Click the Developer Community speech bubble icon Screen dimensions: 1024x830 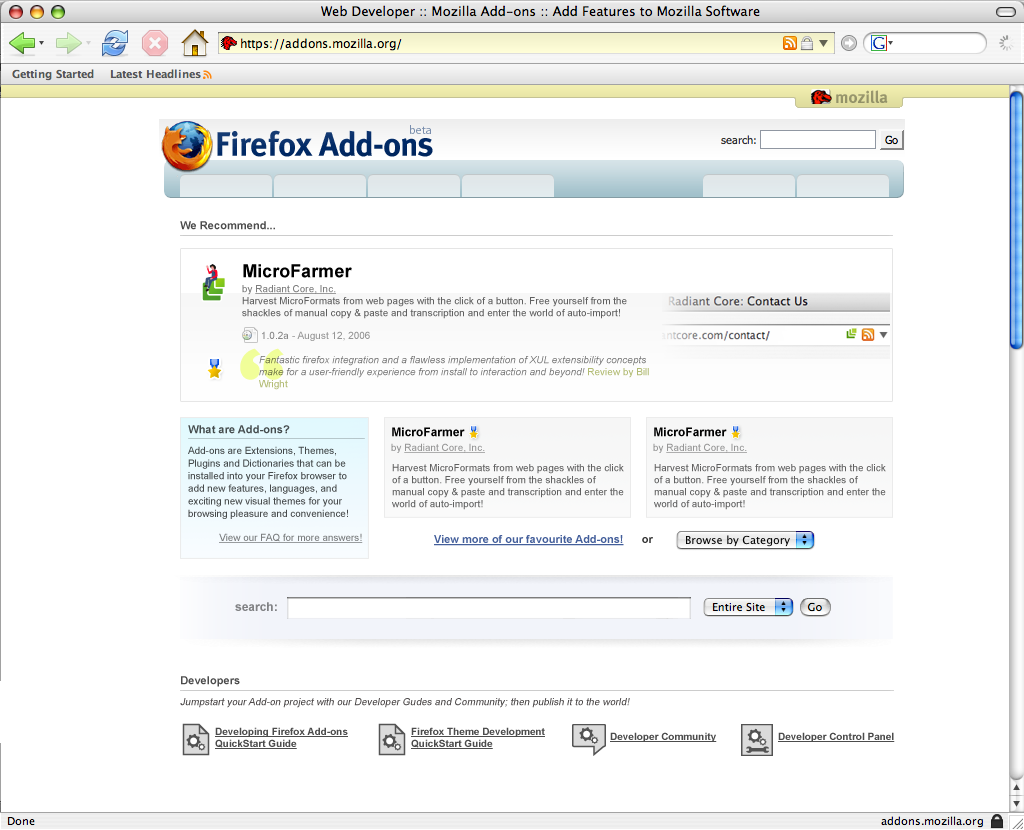(588, 739)
